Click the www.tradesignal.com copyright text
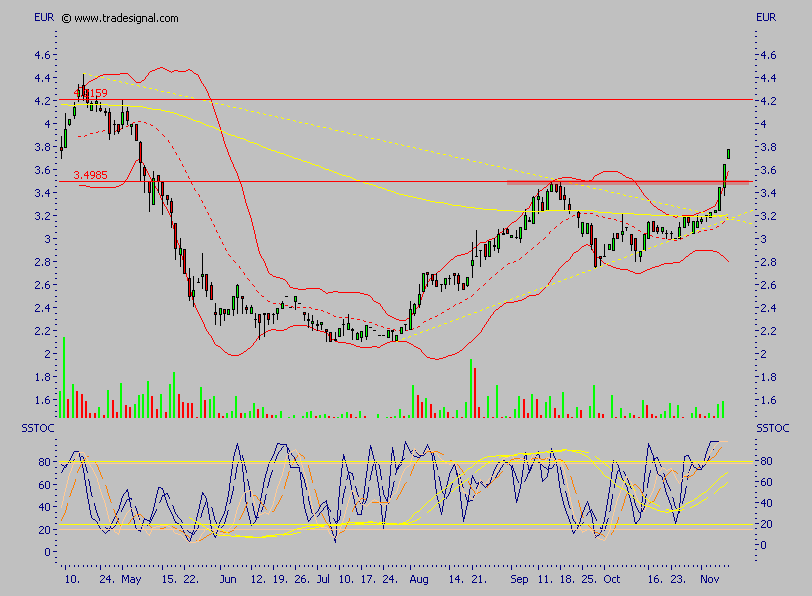 click(120, 18)
